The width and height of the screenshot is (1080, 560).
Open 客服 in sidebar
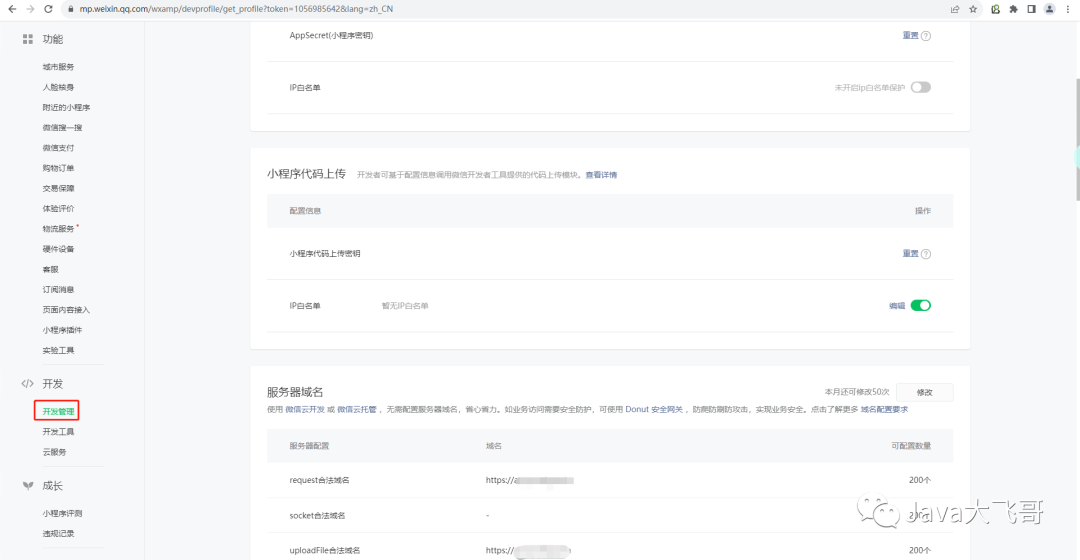[50, 269]
